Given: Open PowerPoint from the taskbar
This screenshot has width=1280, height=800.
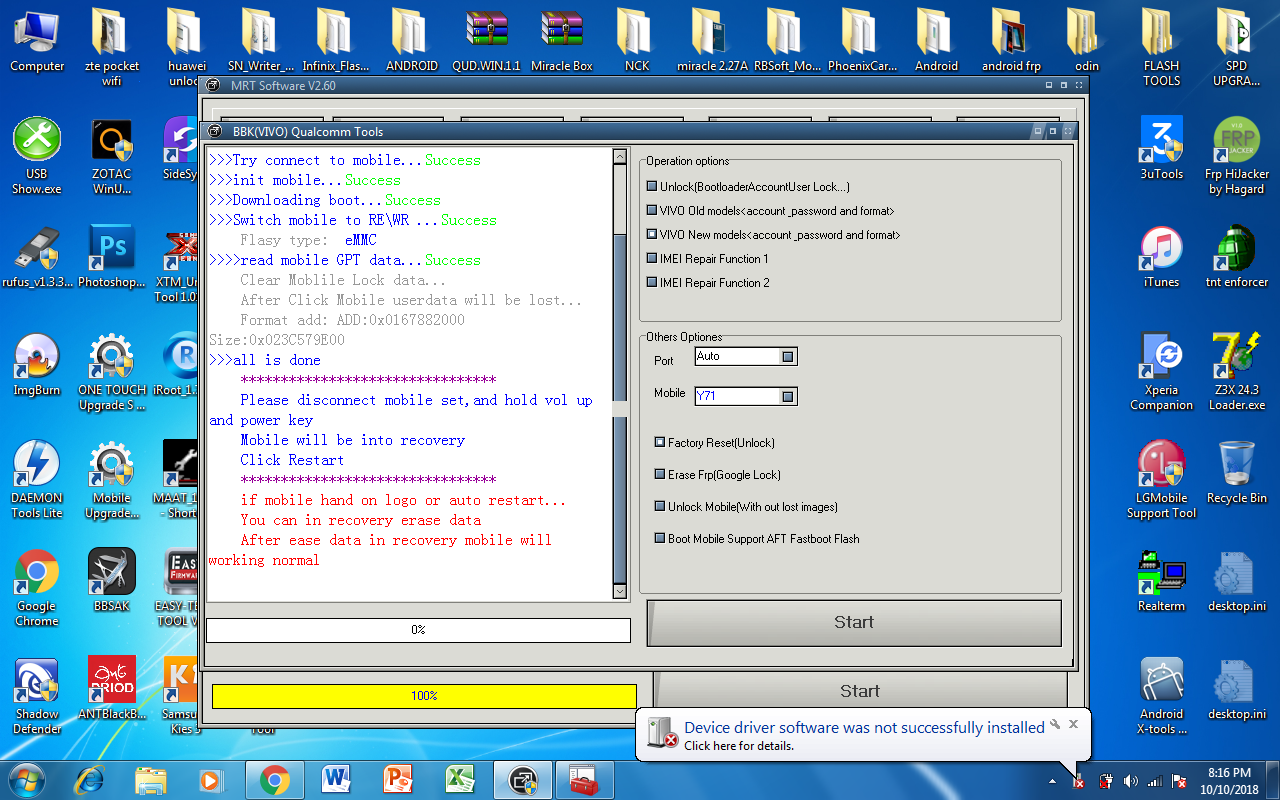Looking at the screenshot, I should 398,779.
